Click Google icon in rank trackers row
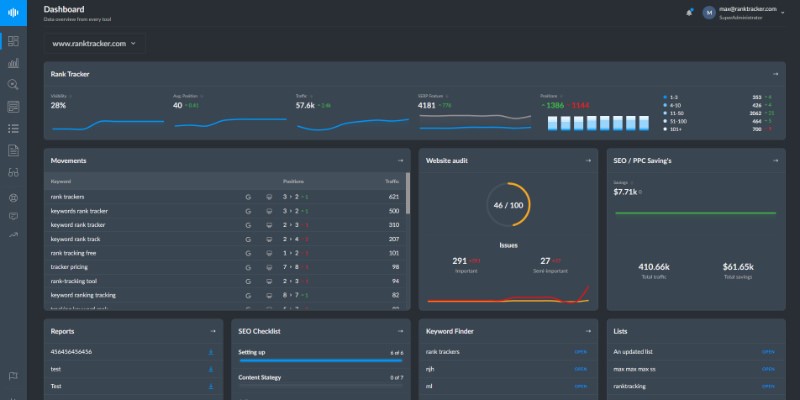Viewport: 800px width, 400px height. click(248, 197)
